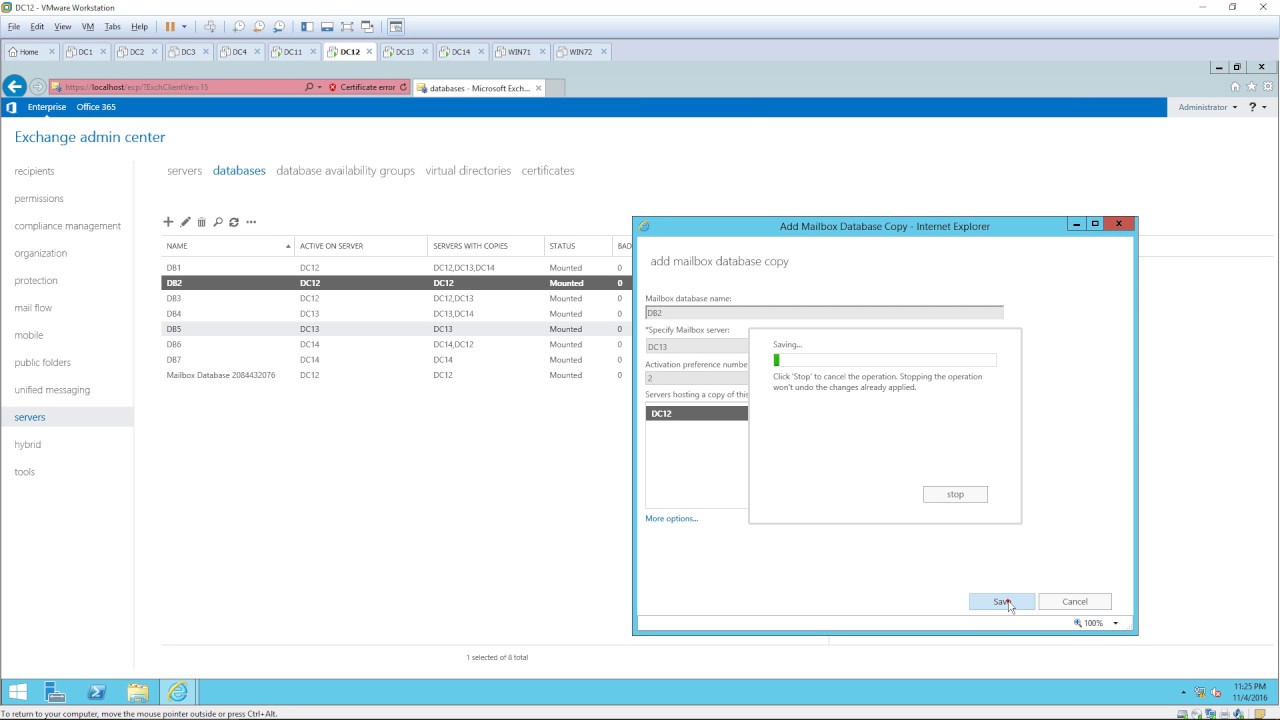Click the stop button in saving dialog

point(955,494)
